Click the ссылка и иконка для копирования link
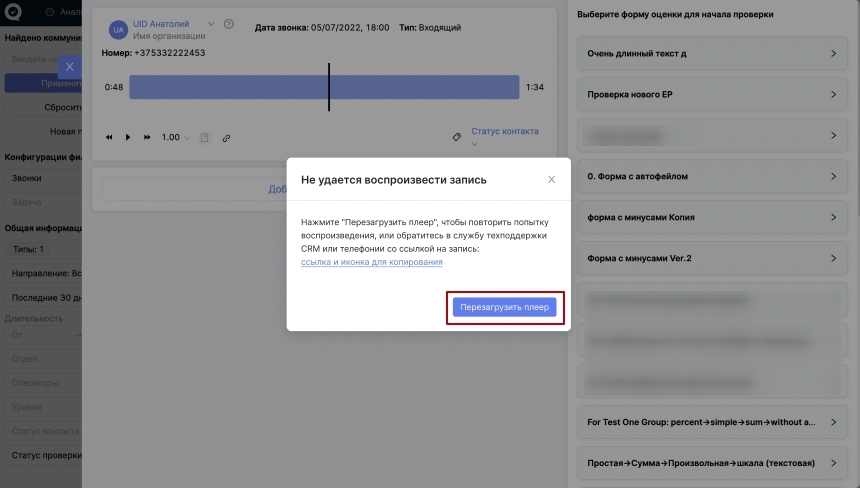The image size is (860, 488). tap(371, 262)
